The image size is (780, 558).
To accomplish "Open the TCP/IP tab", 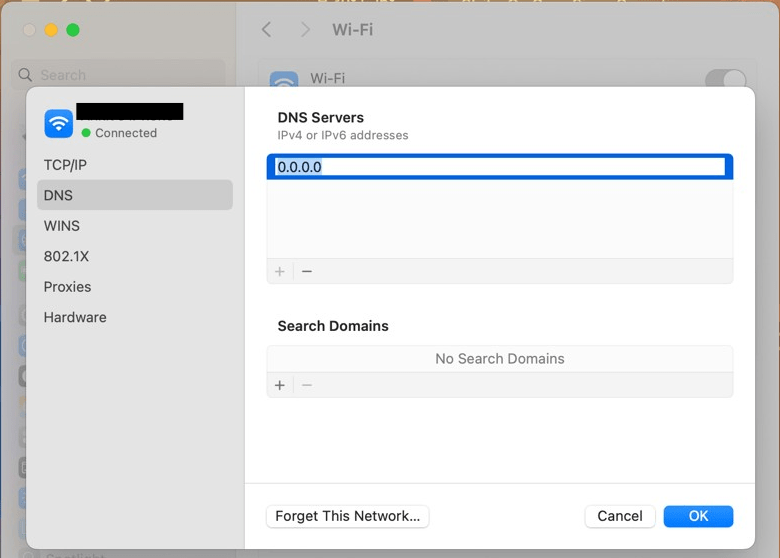I will [65, 165].
